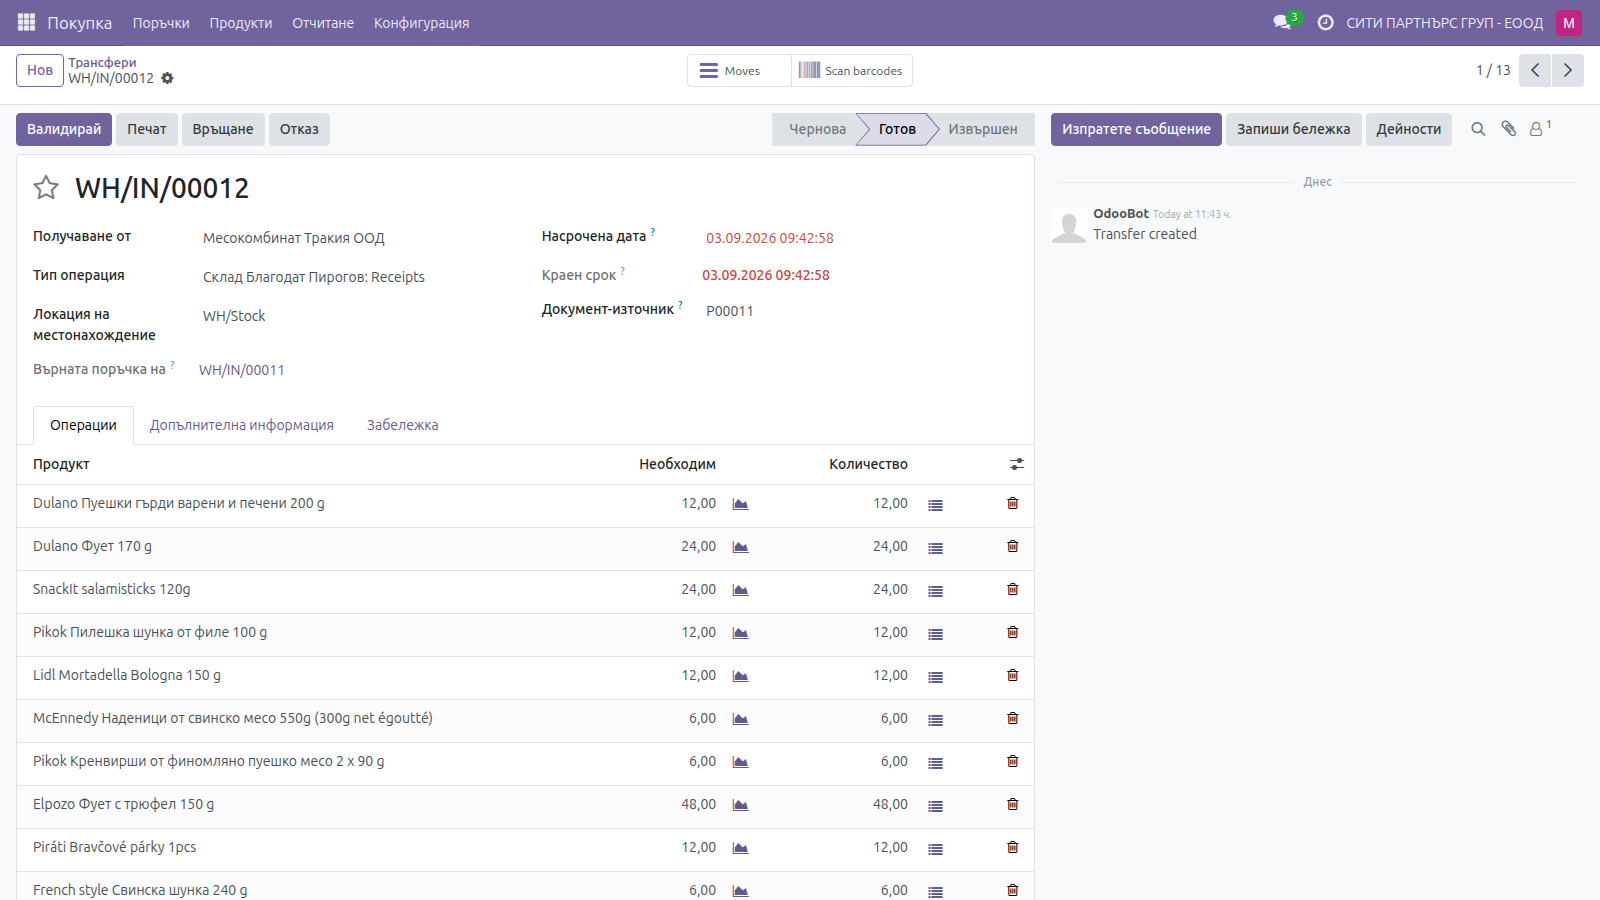Viewport: 1600px width, 900px height.
Task: Open the activities clock icon
Action: click(1325, 22)
